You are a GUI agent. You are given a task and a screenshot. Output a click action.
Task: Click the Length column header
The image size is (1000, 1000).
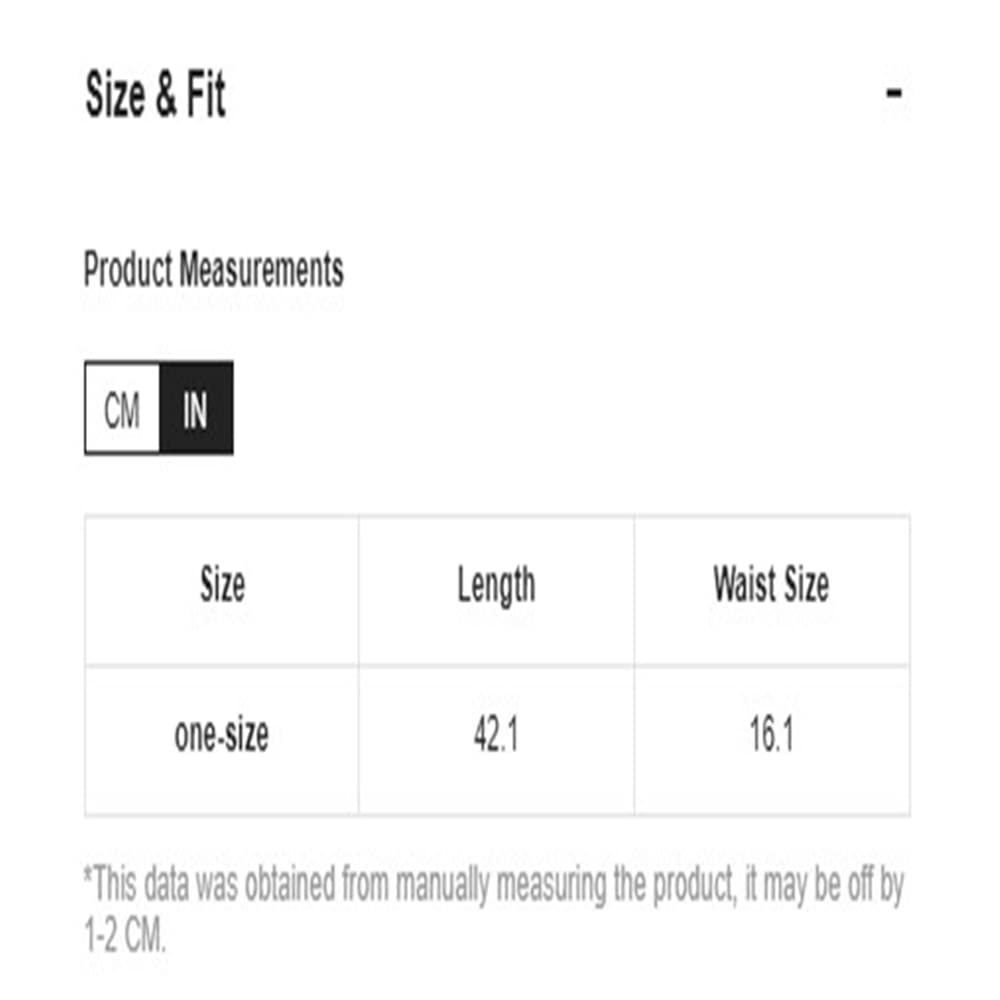click(x=496, y=585)
